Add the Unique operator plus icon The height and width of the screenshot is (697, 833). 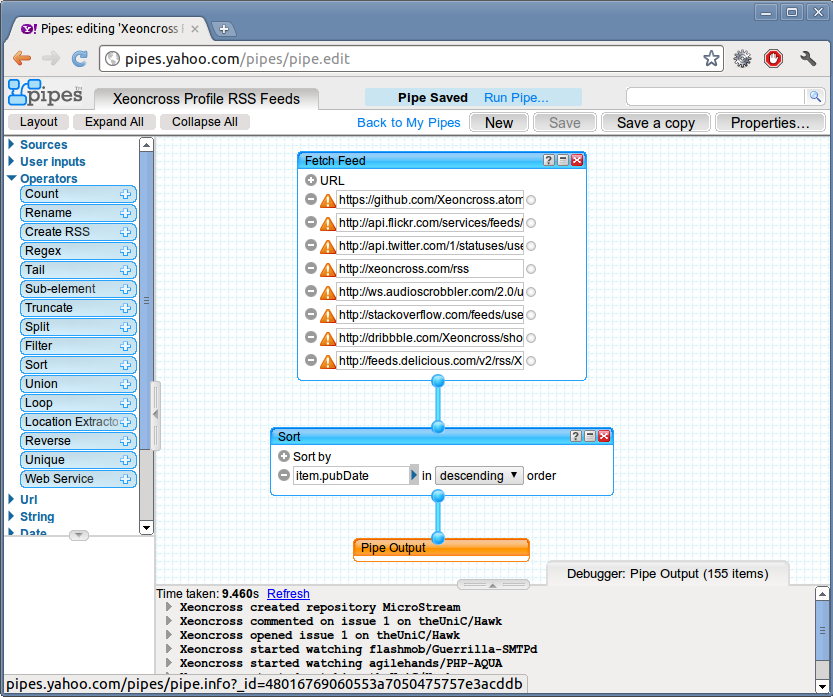(x=125, y=460)
